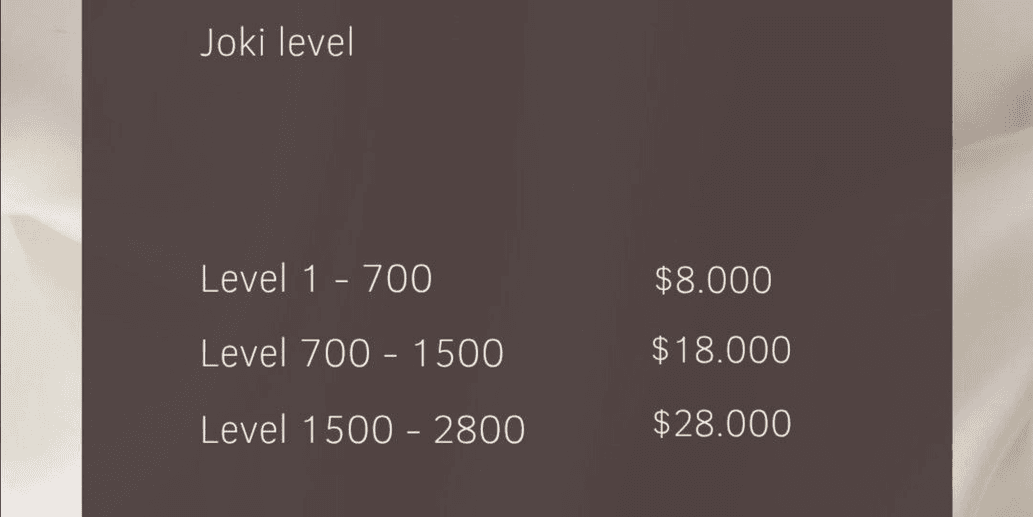The image size is (1033, 517).
Task: Click the beige background strip on the left
Action: (x=40, y=258)
